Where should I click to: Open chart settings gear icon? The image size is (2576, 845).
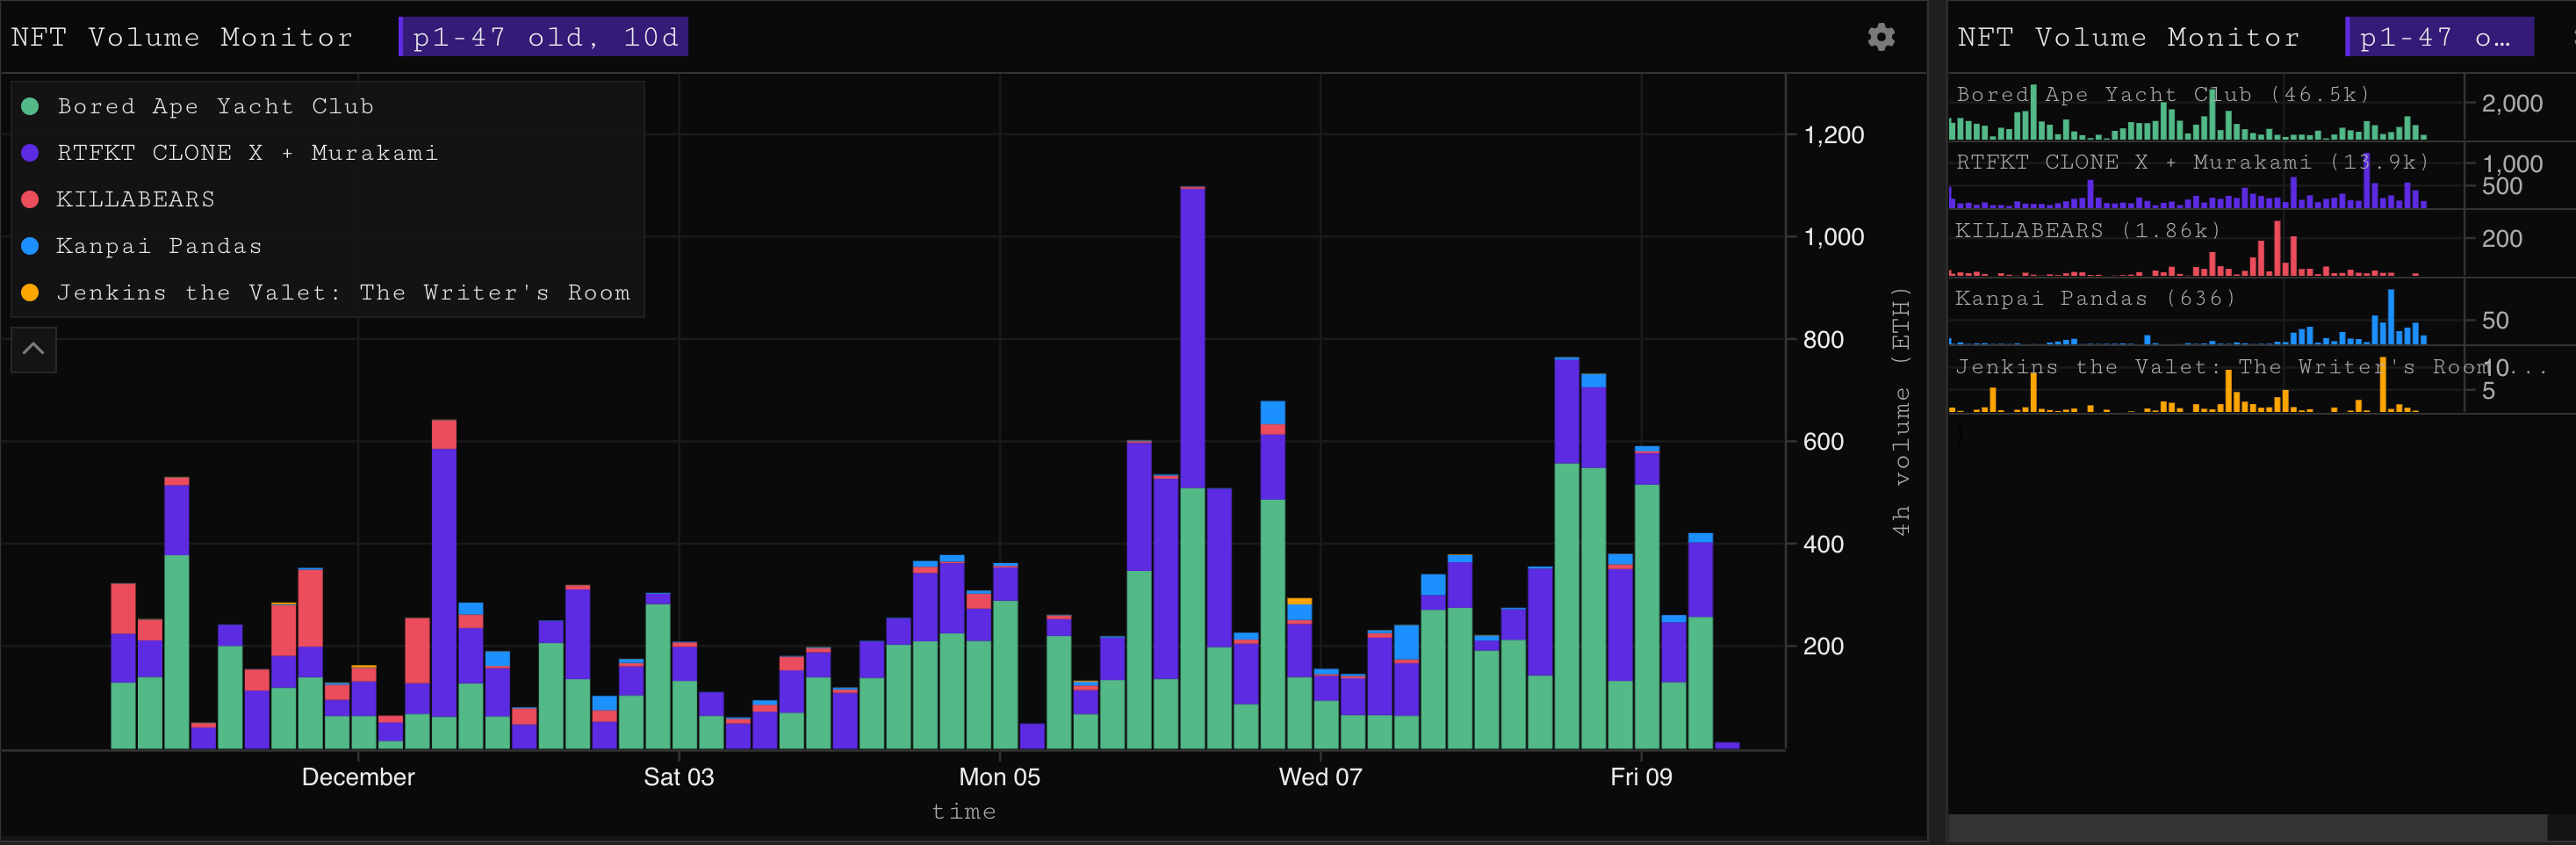click(1881, 37)
